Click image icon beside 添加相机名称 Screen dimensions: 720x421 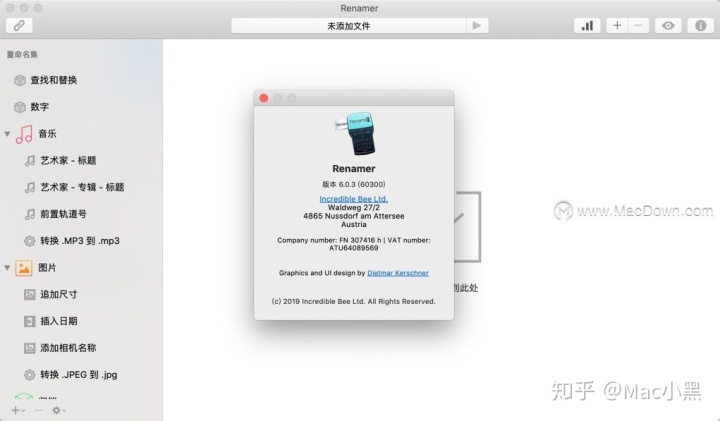pos(29,348)
